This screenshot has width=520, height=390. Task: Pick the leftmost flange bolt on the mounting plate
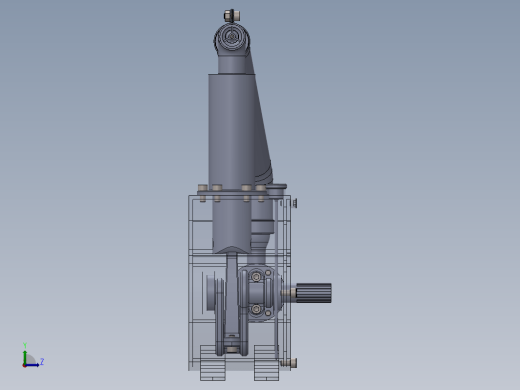(203, 193)
